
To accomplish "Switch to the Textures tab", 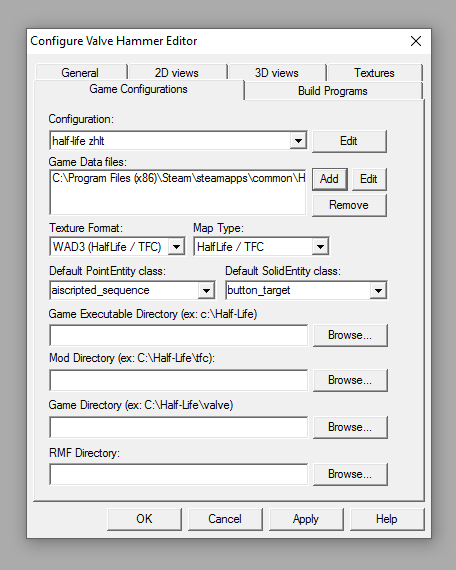I will coord(375,72).
